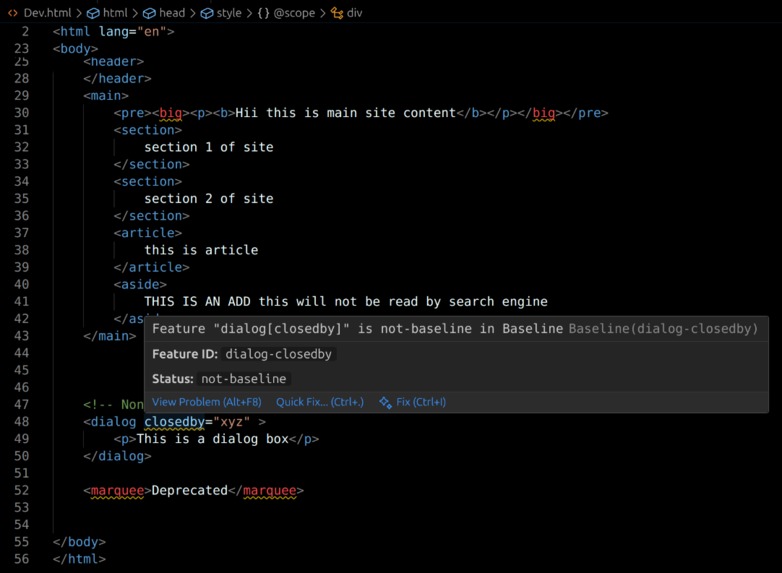
Task: Click the closing dialog tag on line 50
Action: [117, 456]
